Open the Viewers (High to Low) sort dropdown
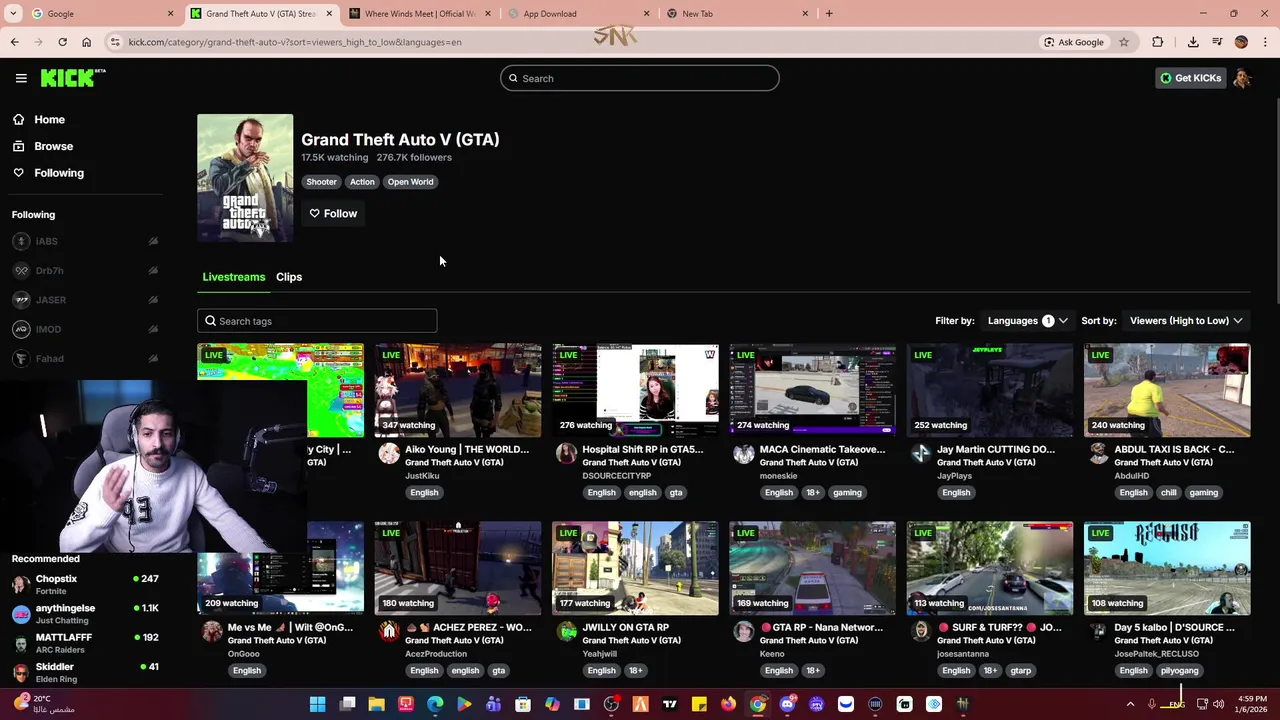Screen dimensions: 1280x720 point(1186,321)
